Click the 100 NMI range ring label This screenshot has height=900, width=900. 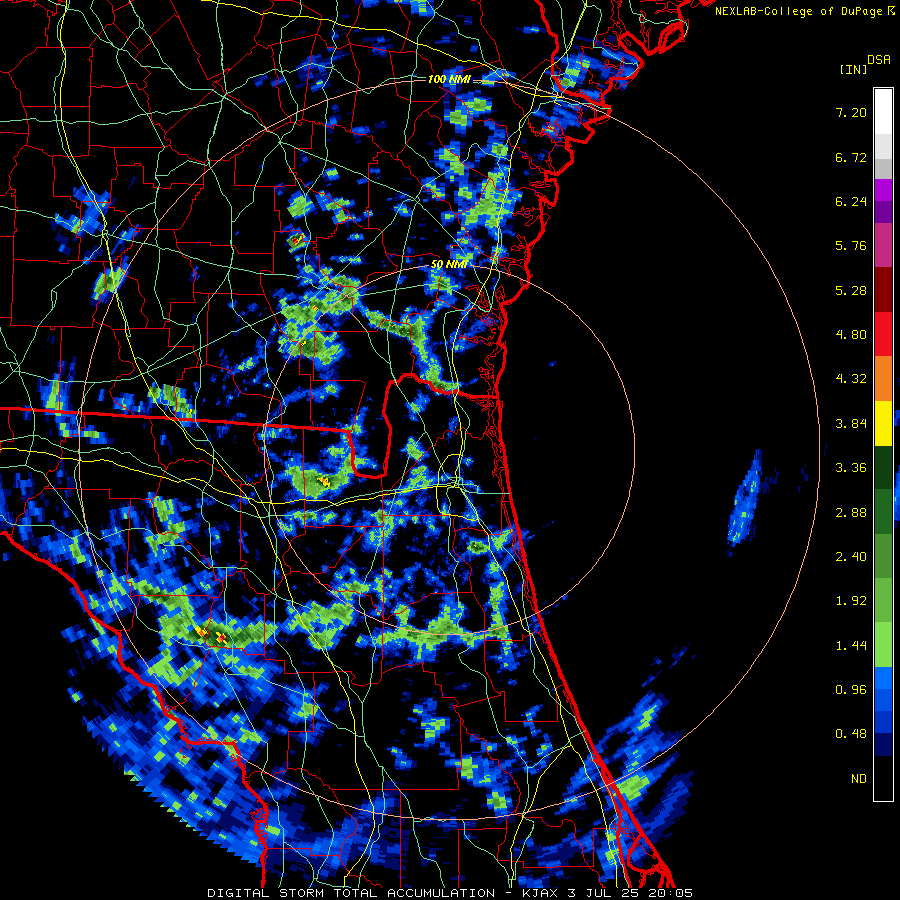tap(449, 79)
